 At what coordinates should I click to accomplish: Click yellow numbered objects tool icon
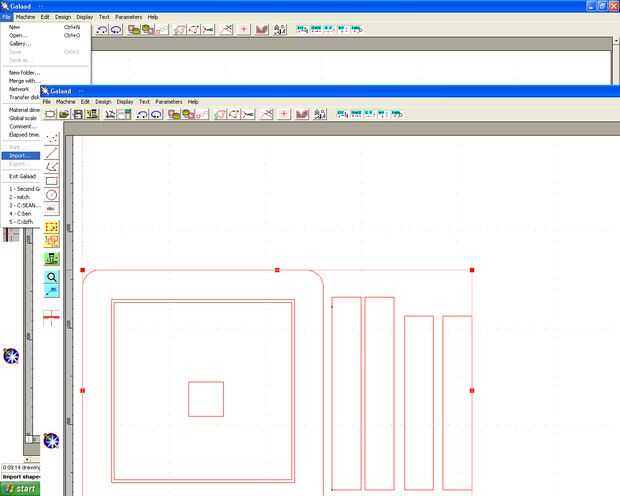click(x=52, y=241)
